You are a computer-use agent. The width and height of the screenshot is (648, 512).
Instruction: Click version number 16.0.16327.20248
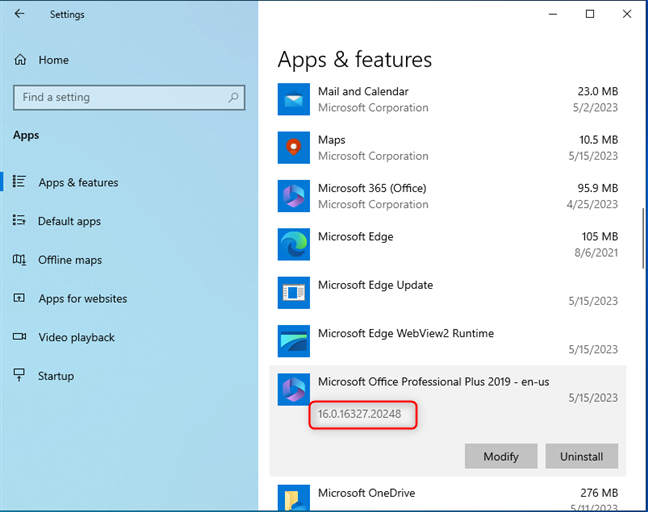pos(359,414)
